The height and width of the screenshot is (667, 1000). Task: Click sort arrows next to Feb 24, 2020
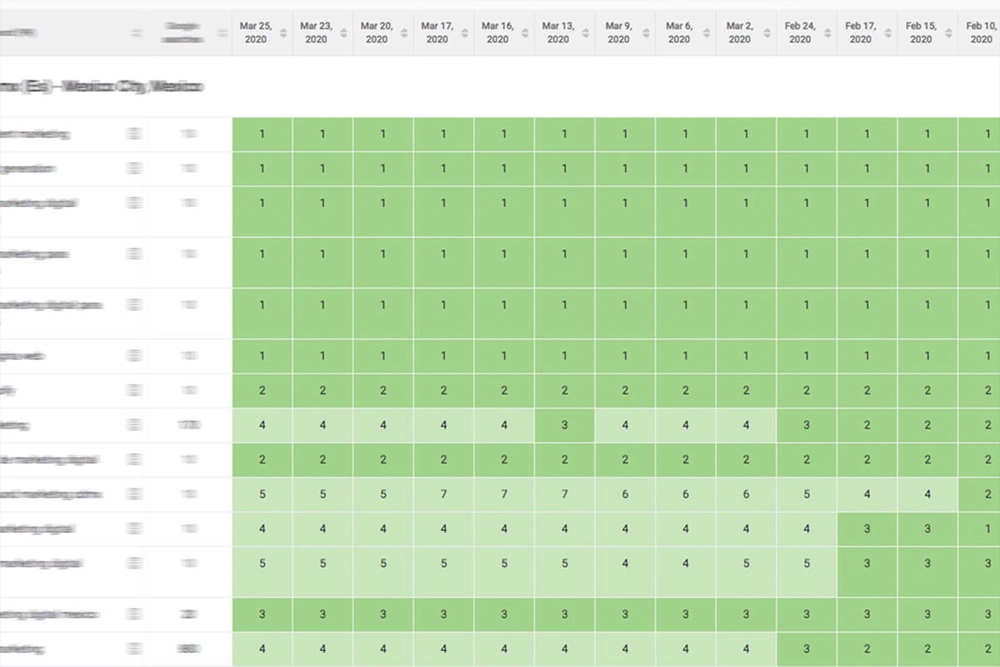tap(827, 33)
